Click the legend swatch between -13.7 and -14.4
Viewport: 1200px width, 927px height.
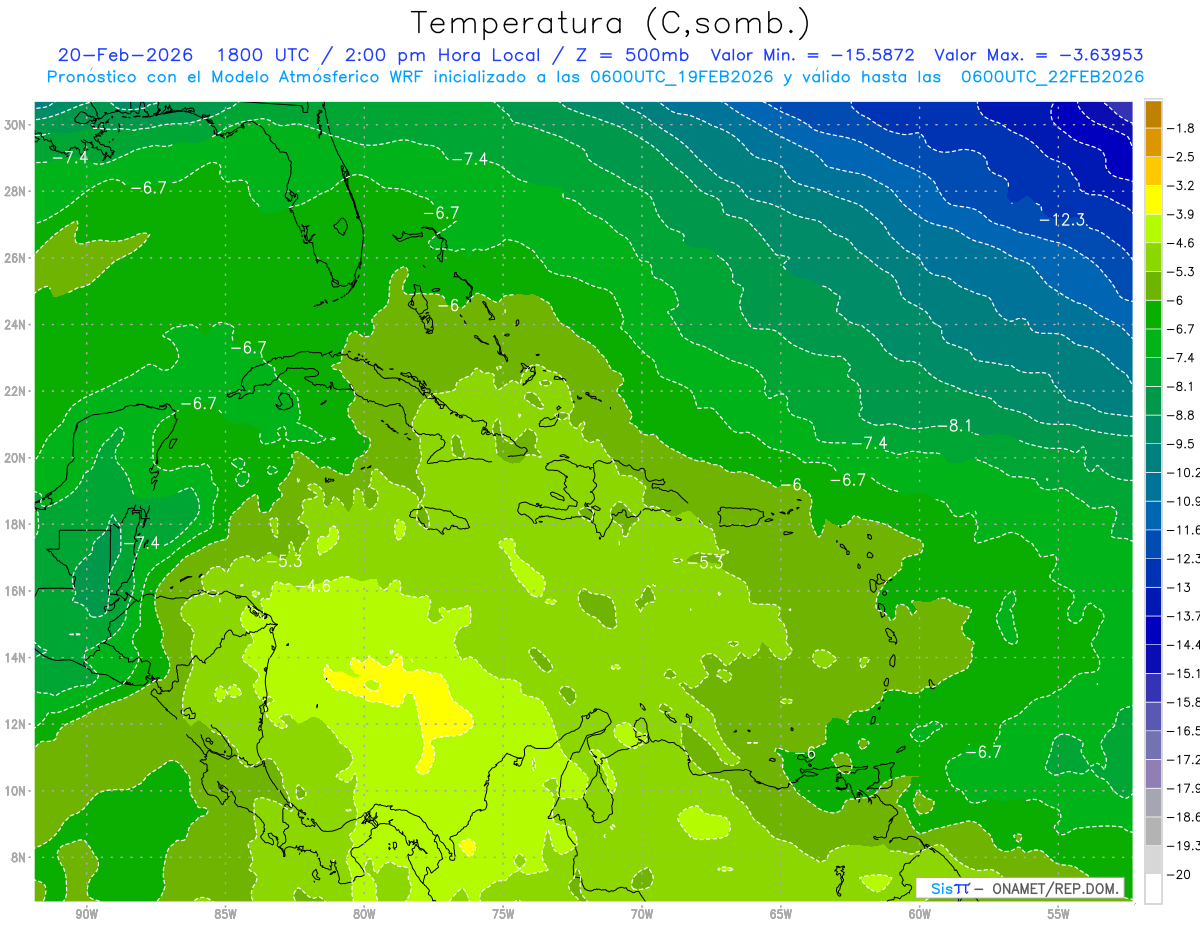pyautogui.click(x=1153, y=630)
